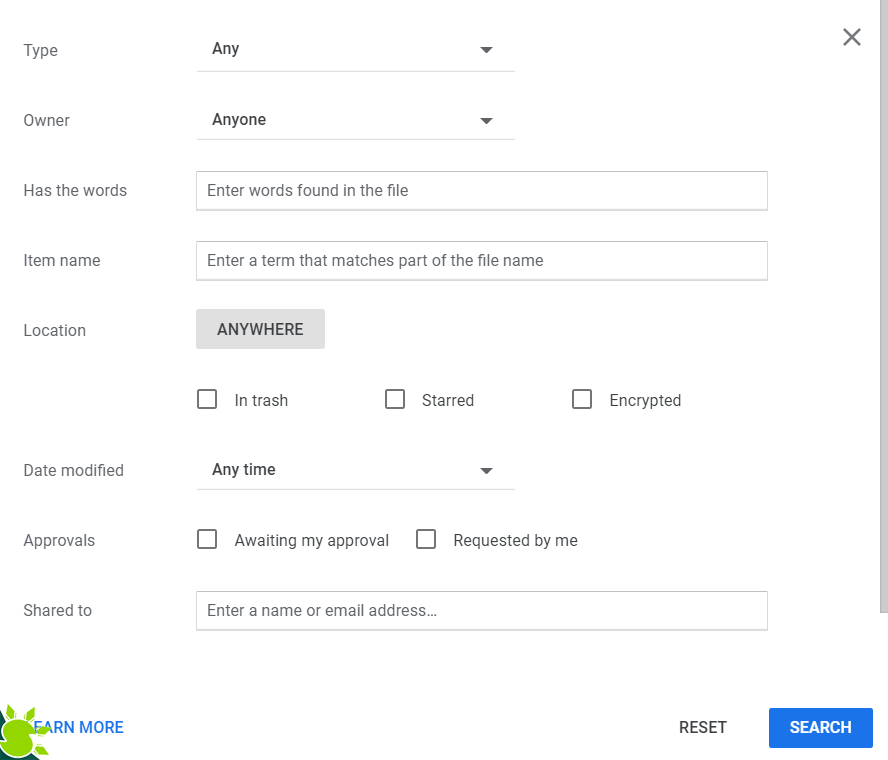This screenshot has height=760, width=888.
Task: Click the blue SEARCH button
Action: click(820, 727)
